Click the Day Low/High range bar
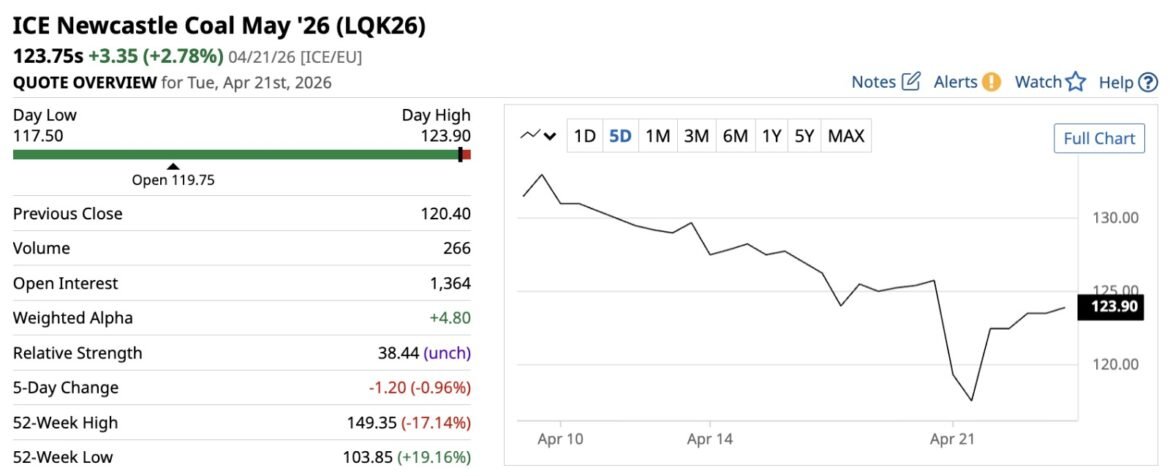 [240, 154]
